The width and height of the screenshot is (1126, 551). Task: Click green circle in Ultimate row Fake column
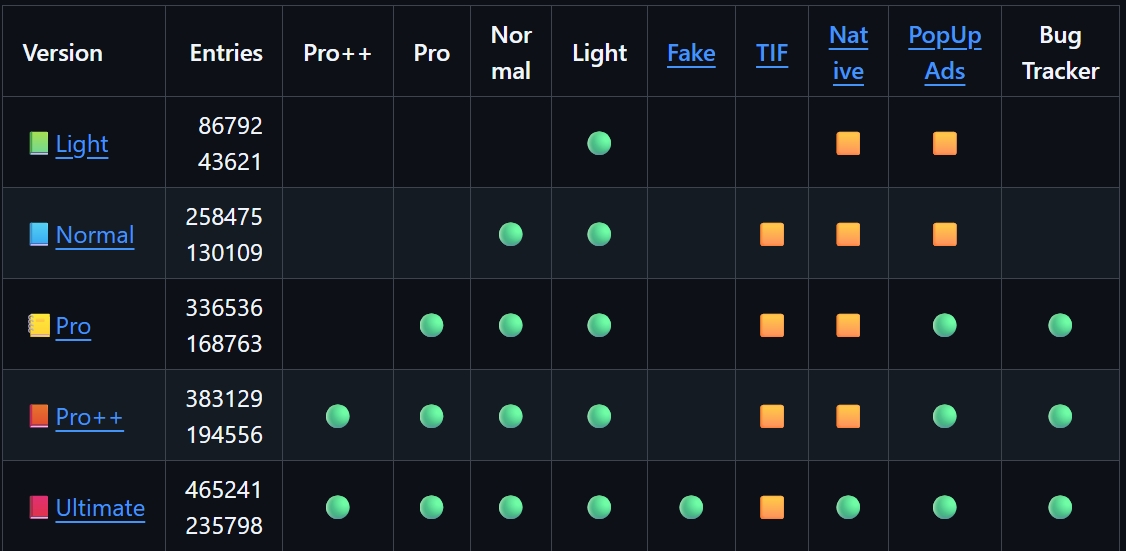[691, 507]
